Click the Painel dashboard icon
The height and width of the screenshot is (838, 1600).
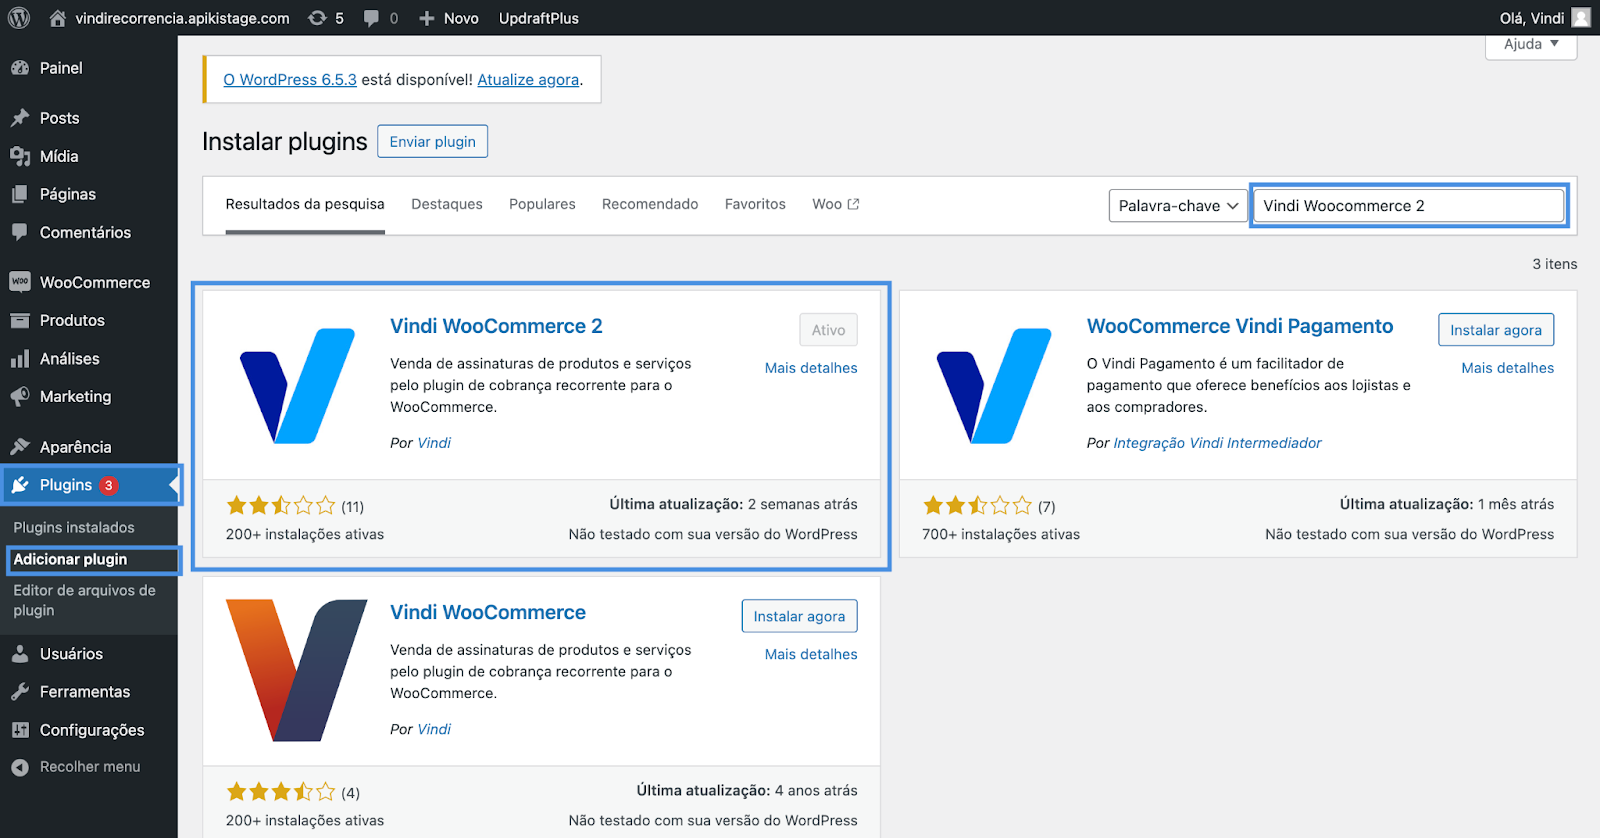pos(20,68)
